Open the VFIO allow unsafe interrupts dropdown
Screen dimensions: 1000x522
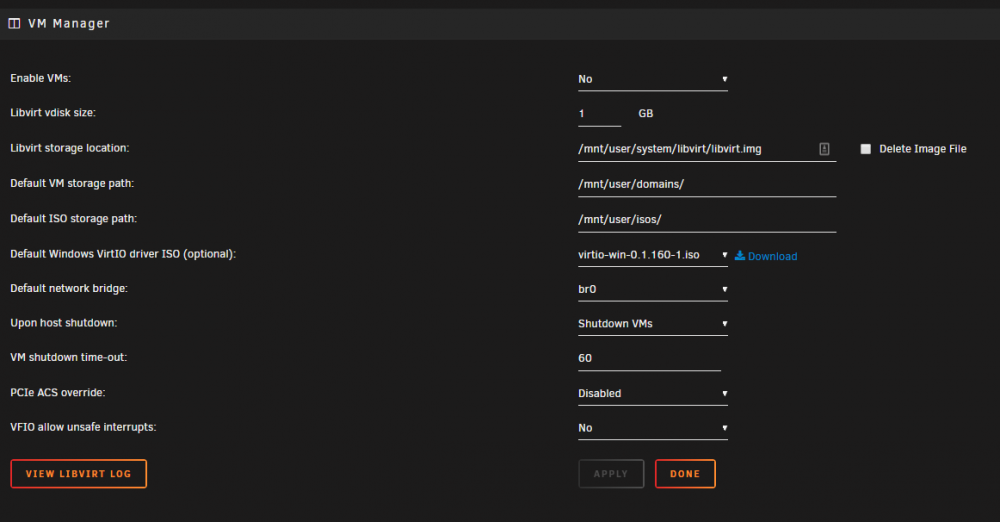pos(652,428)
